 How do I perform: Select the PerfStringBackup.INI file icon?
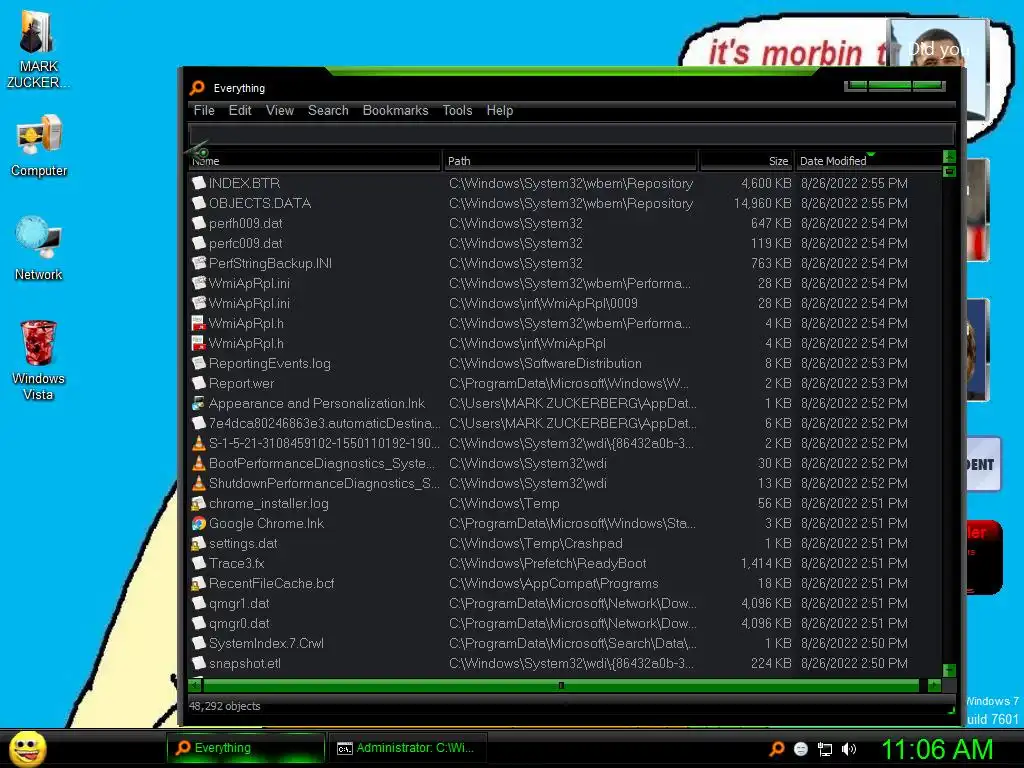pyautogui.click(x=199, y=263)
